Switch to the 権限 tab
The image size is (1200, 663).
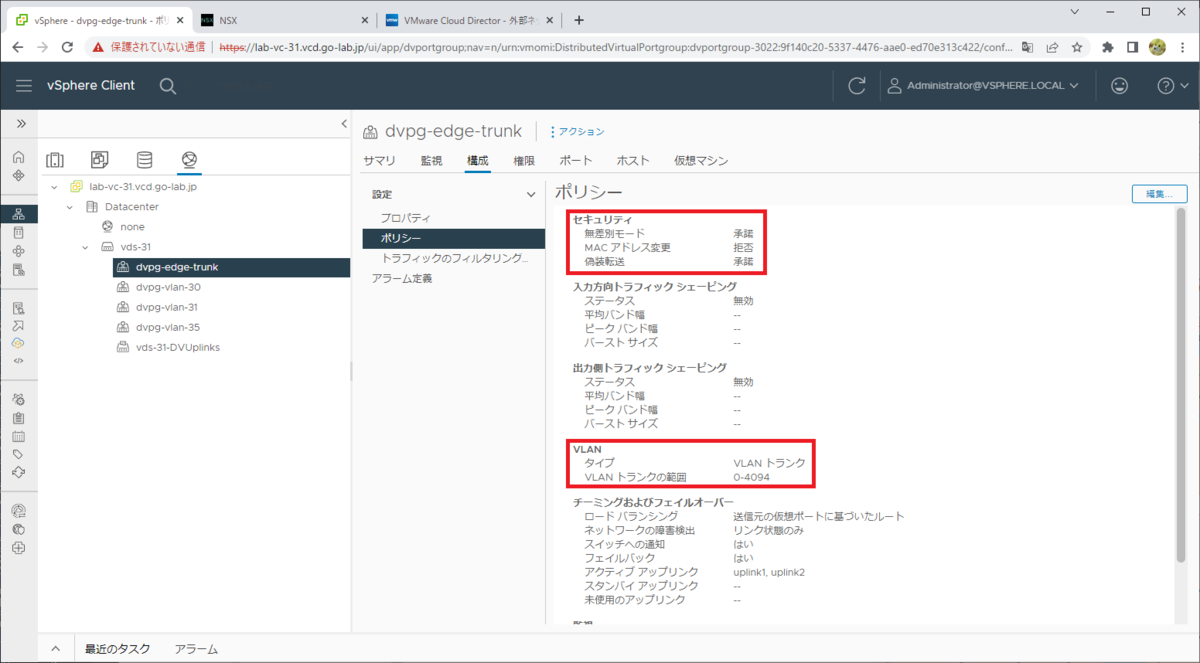point(524,160)
